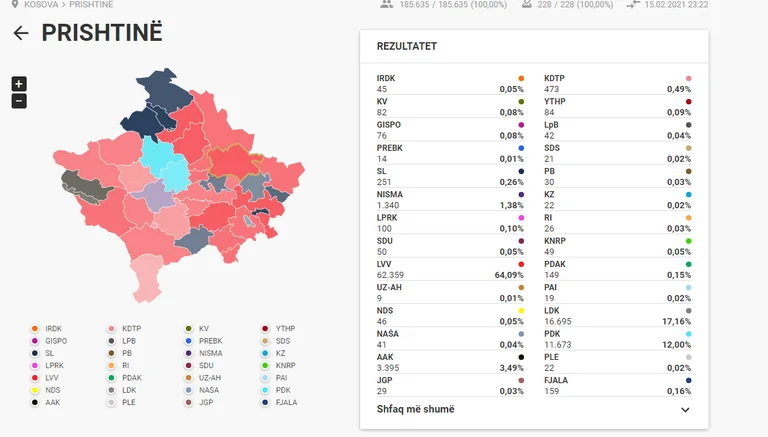Select the KDTP legend salmon dot

click(x=112, y=329)
